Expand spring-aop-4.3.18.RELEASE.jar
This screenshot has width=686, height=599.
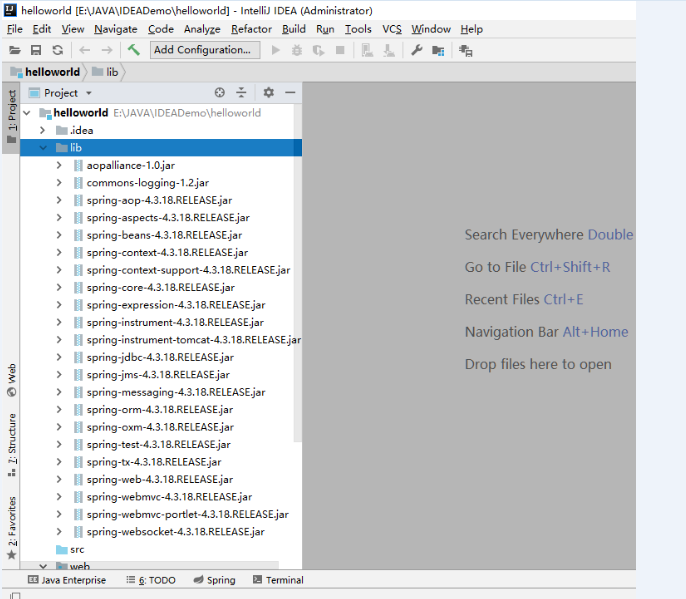[x=59, y=200]
